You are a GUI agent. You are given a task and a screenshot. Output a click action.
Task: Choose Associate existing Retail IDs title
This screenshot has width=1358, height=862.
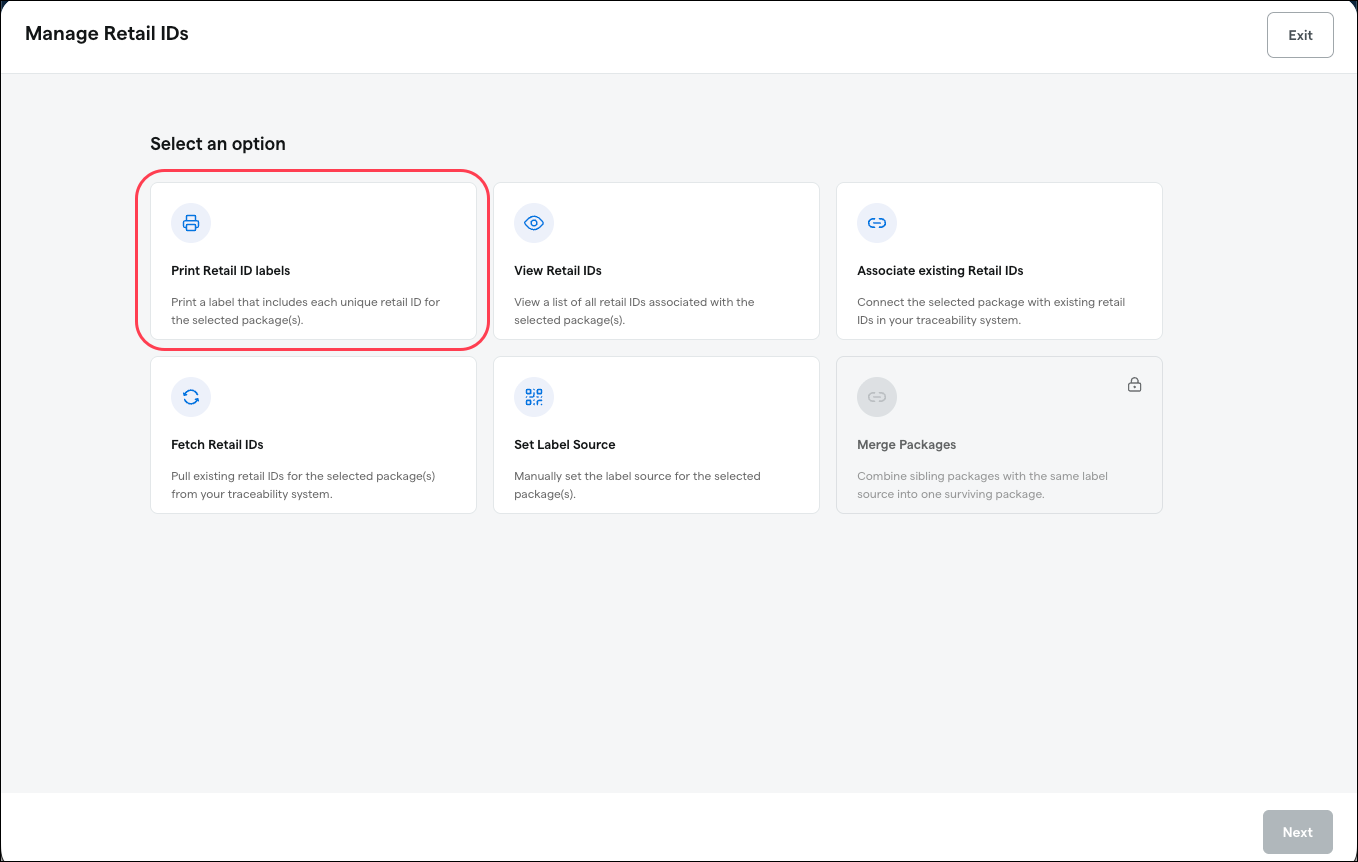pos(940,271)
